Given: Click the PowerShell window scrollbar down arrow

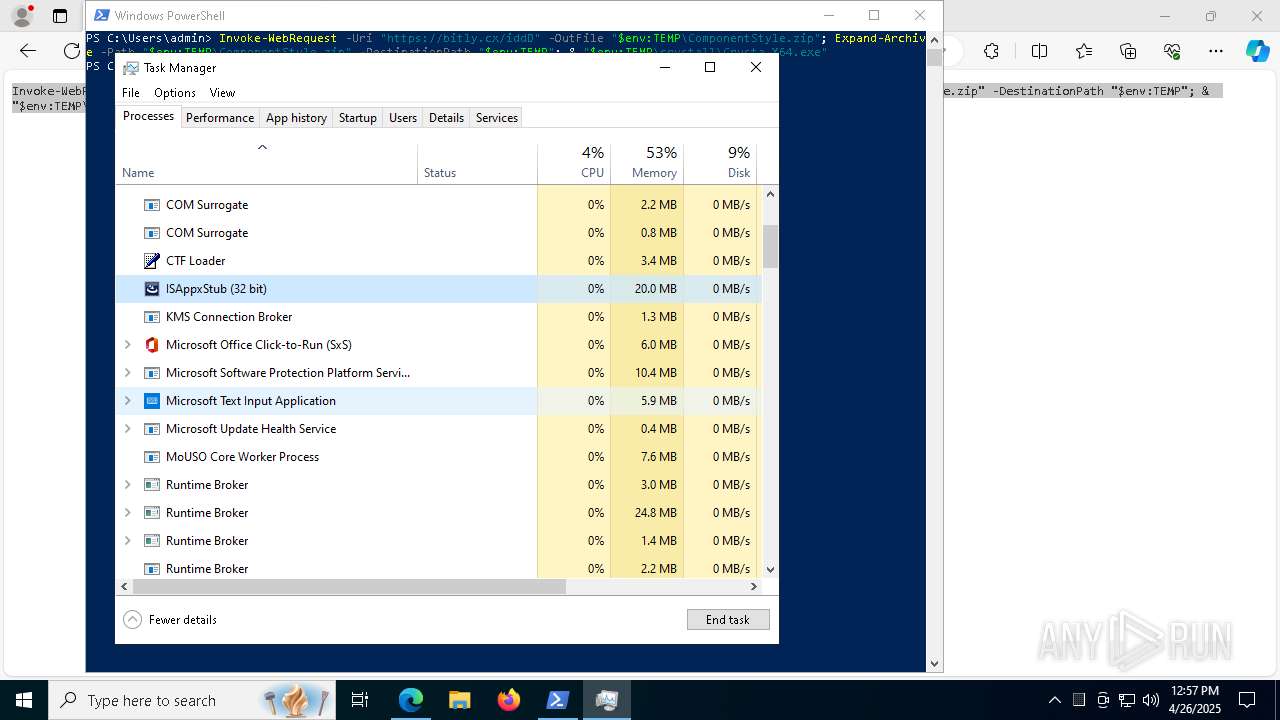Looking at the screenshot, I should (x=934, y=663).
